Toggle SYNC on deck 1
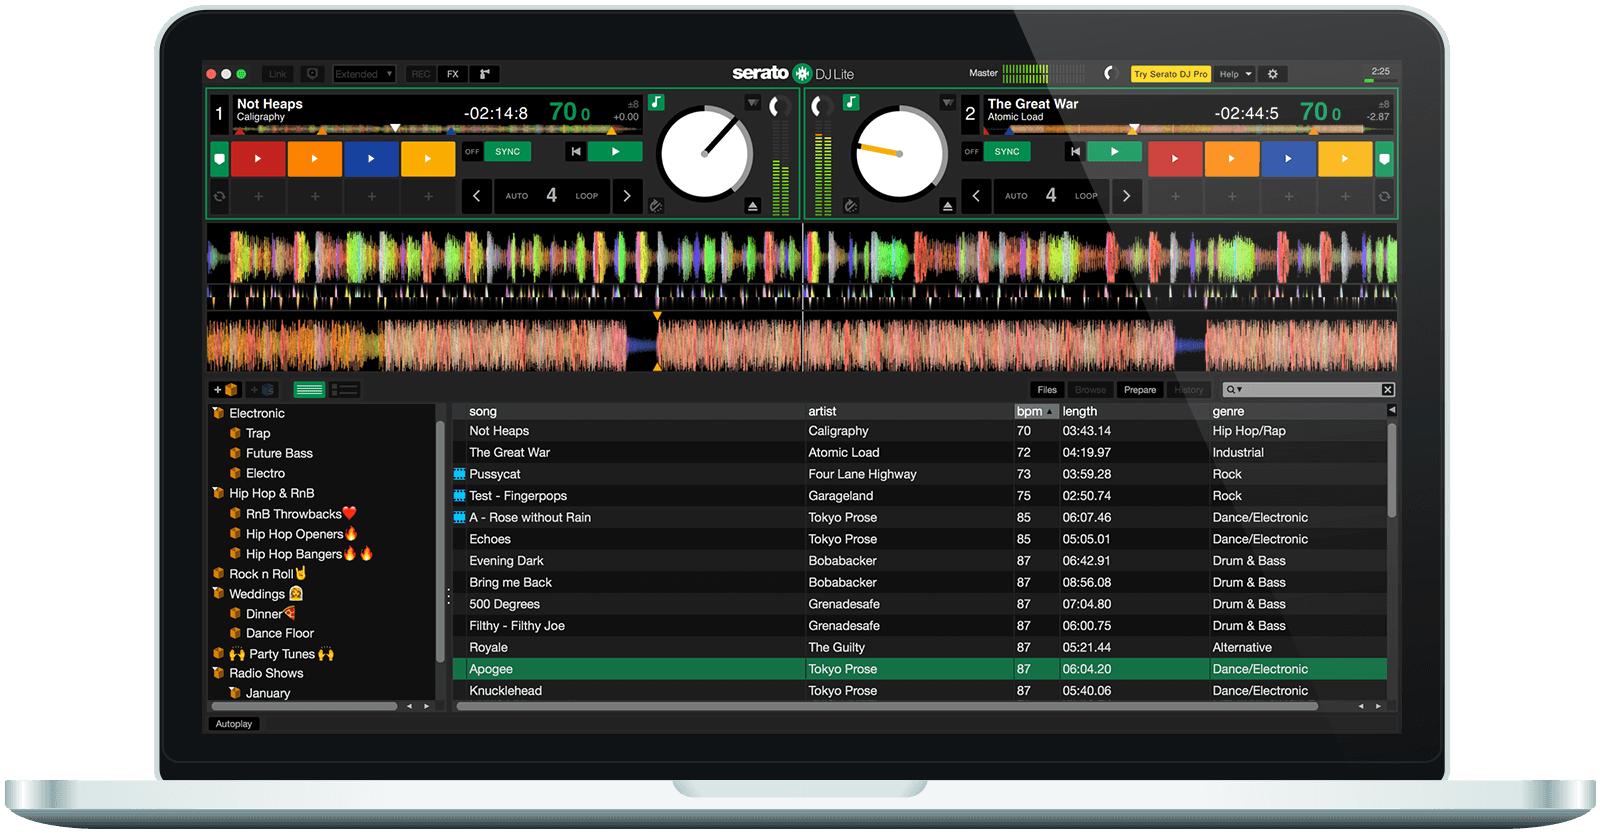Viewport: 1600px width, 833px height. [508, 152]
